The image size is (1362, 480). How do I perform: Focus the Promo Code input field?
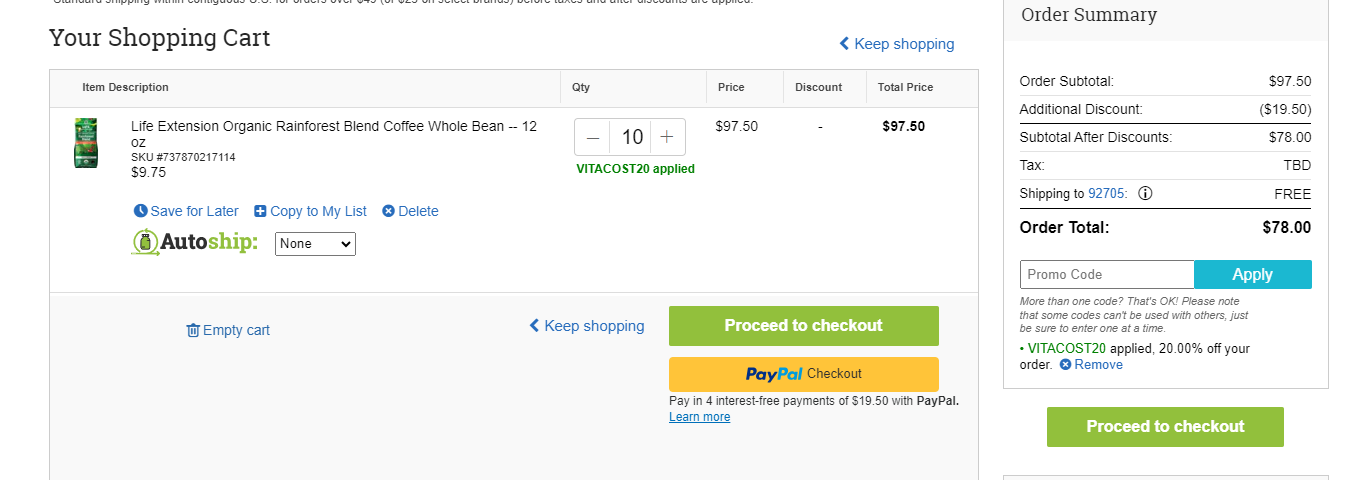pyautogui.click(x=1107, y=275)
